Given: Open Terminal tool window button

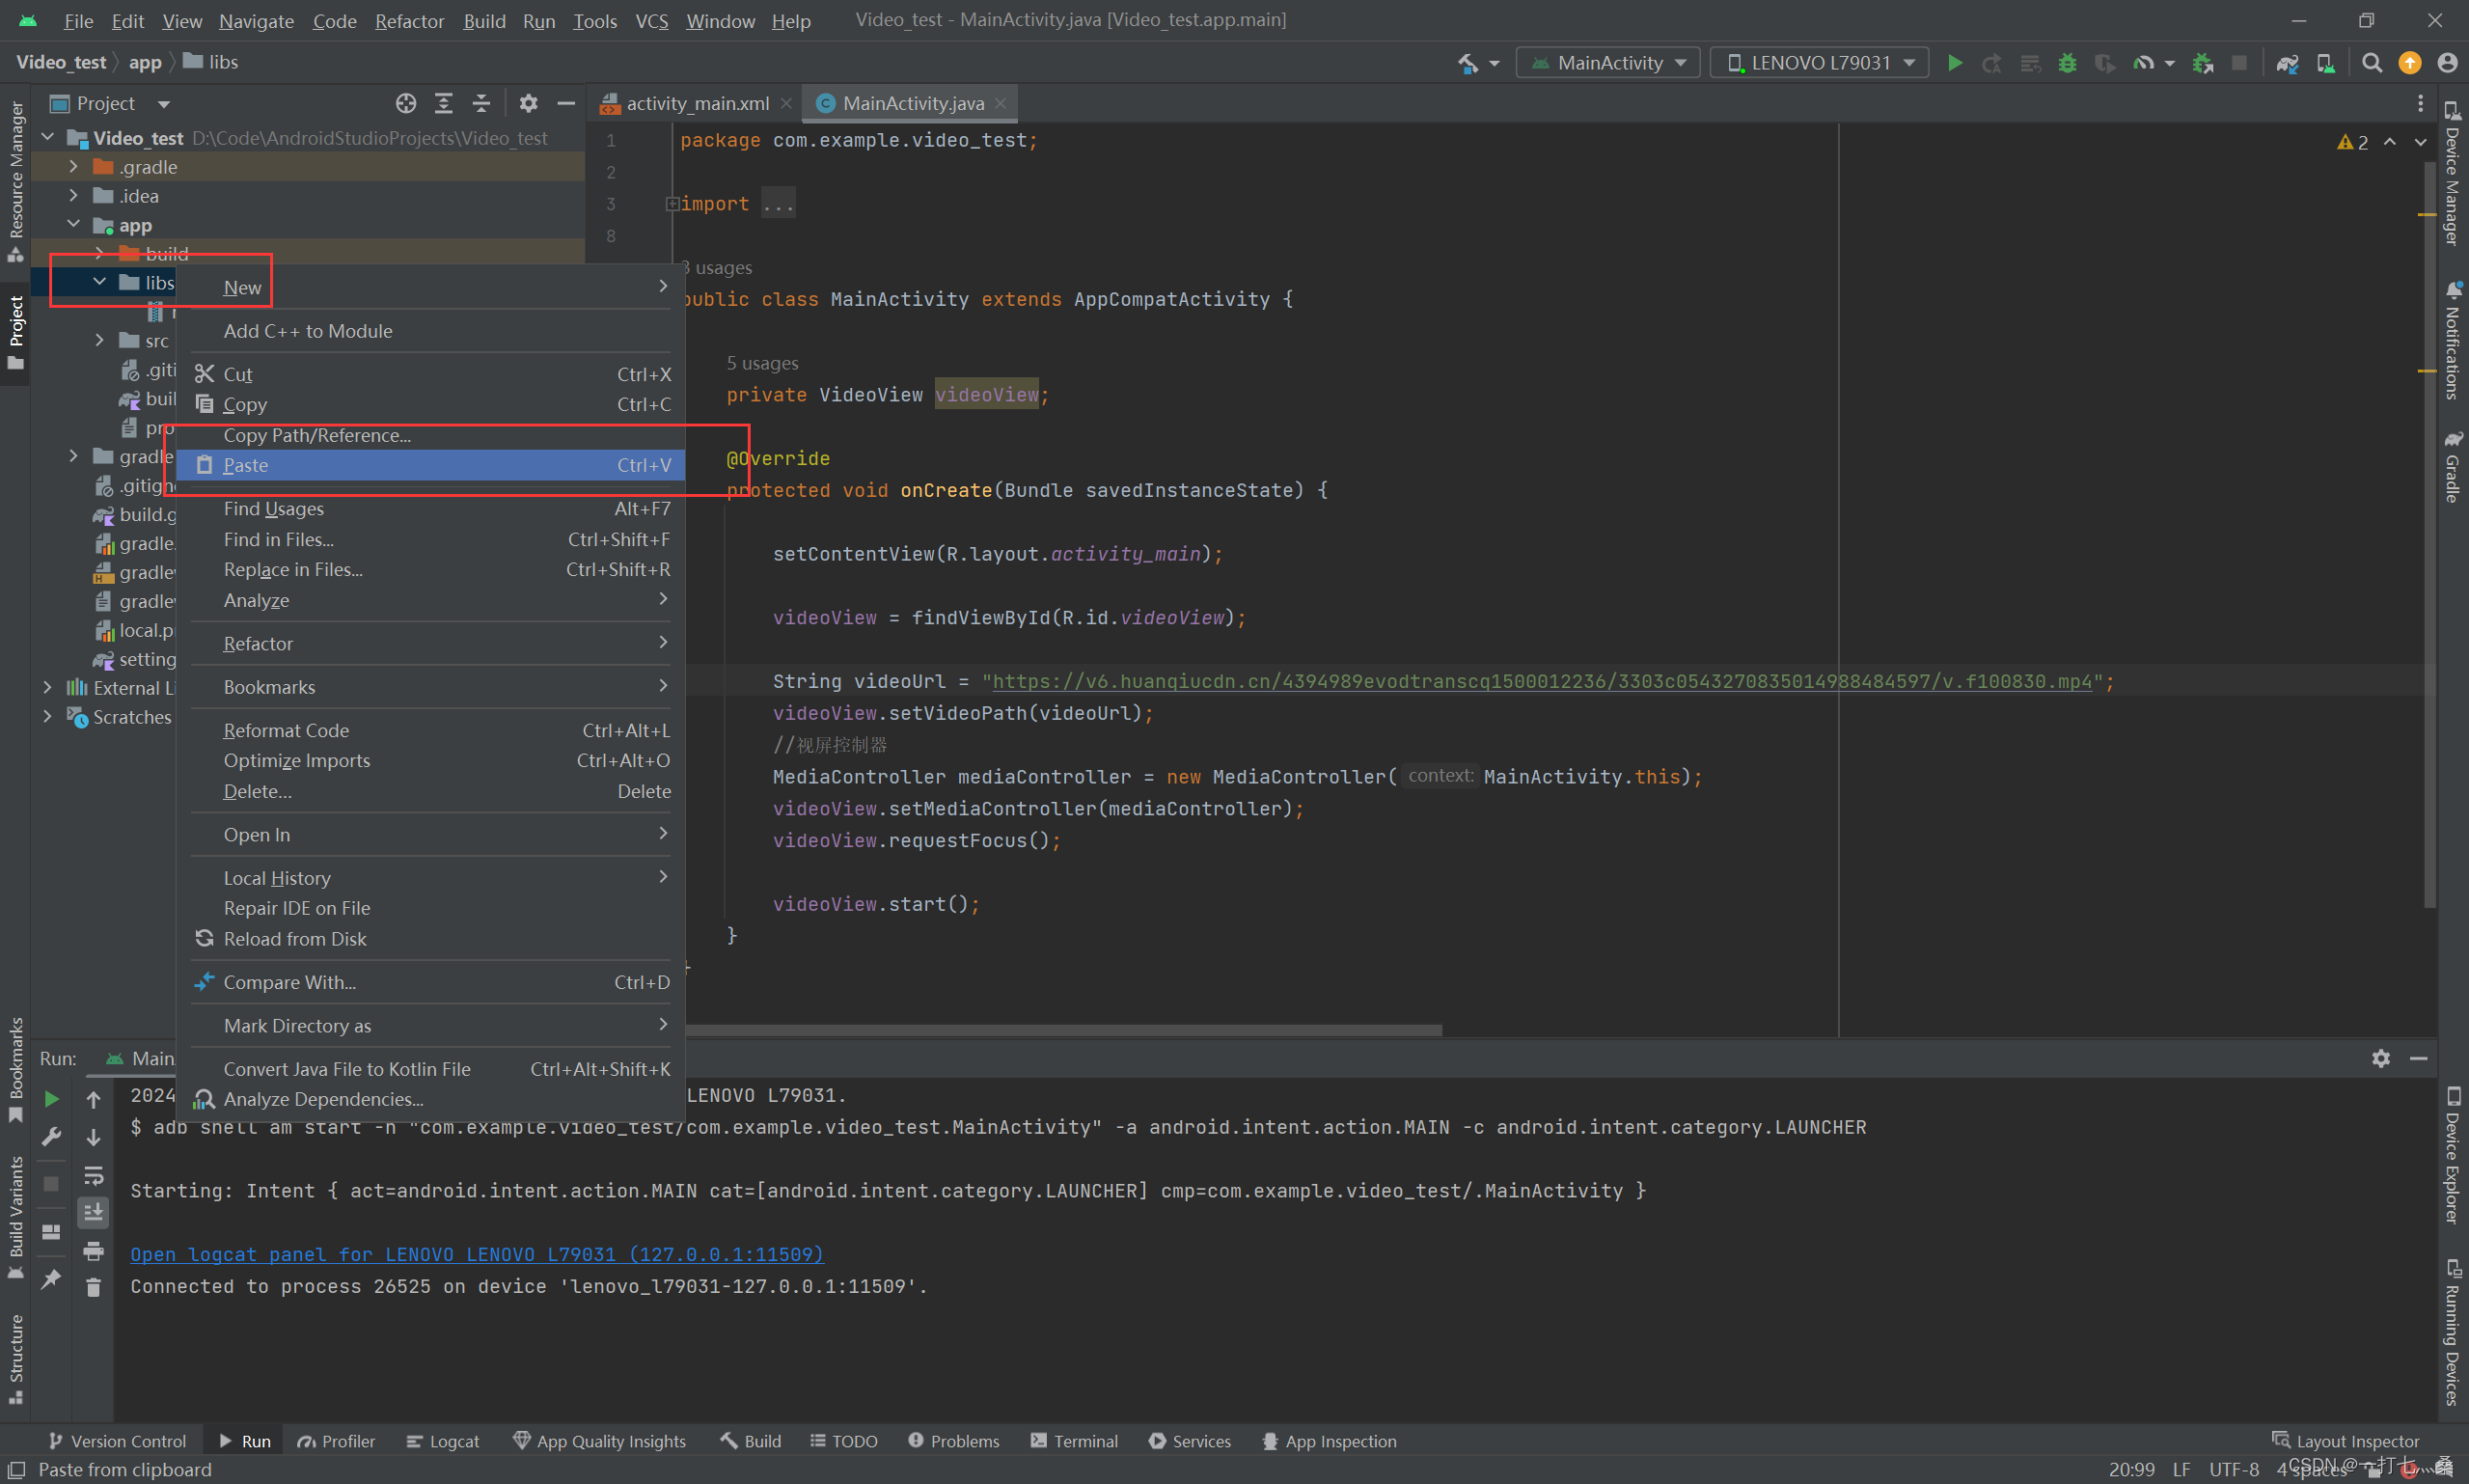Looking at the screenshot, I should coord(1074,1441).
